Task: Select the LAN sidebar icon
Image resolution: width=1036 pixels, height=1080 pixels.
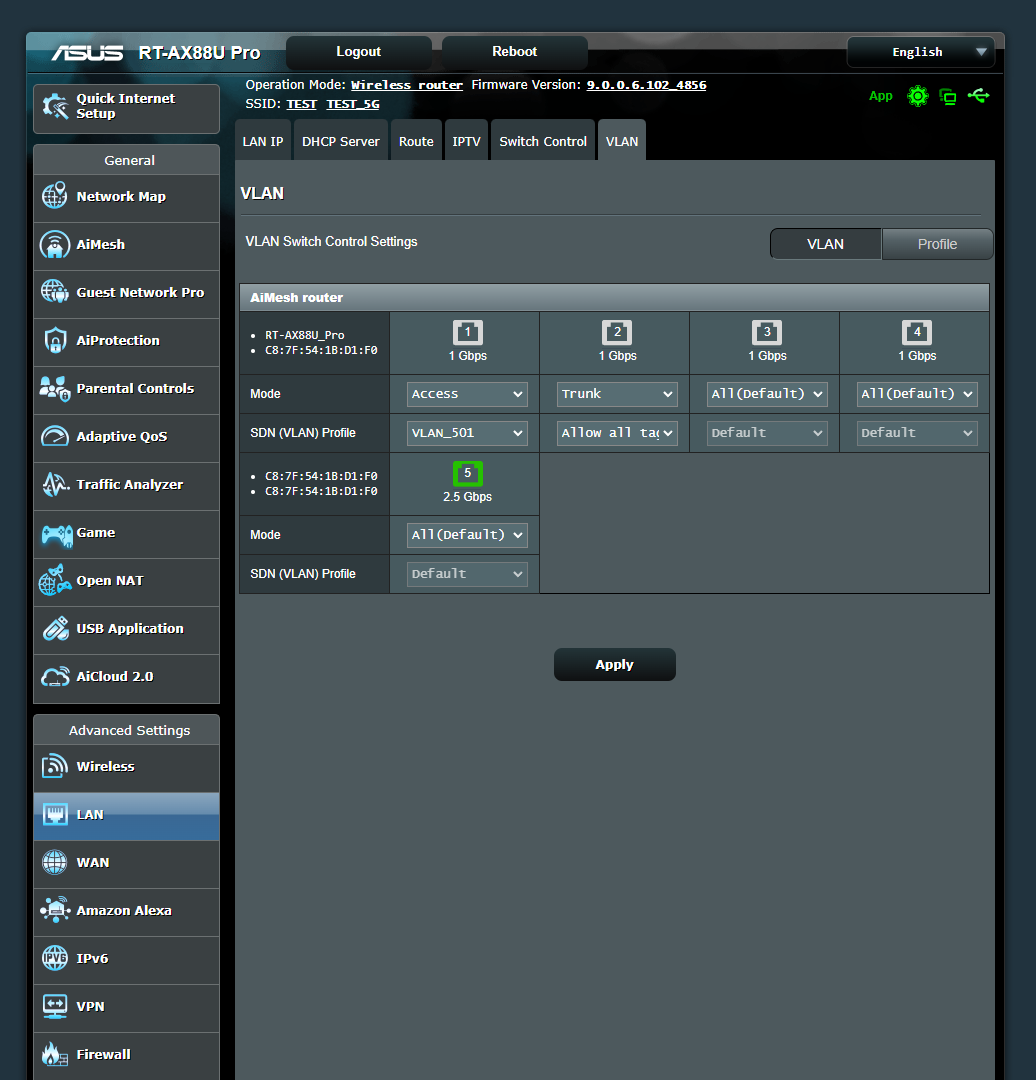Action: (x=55, y=814)
